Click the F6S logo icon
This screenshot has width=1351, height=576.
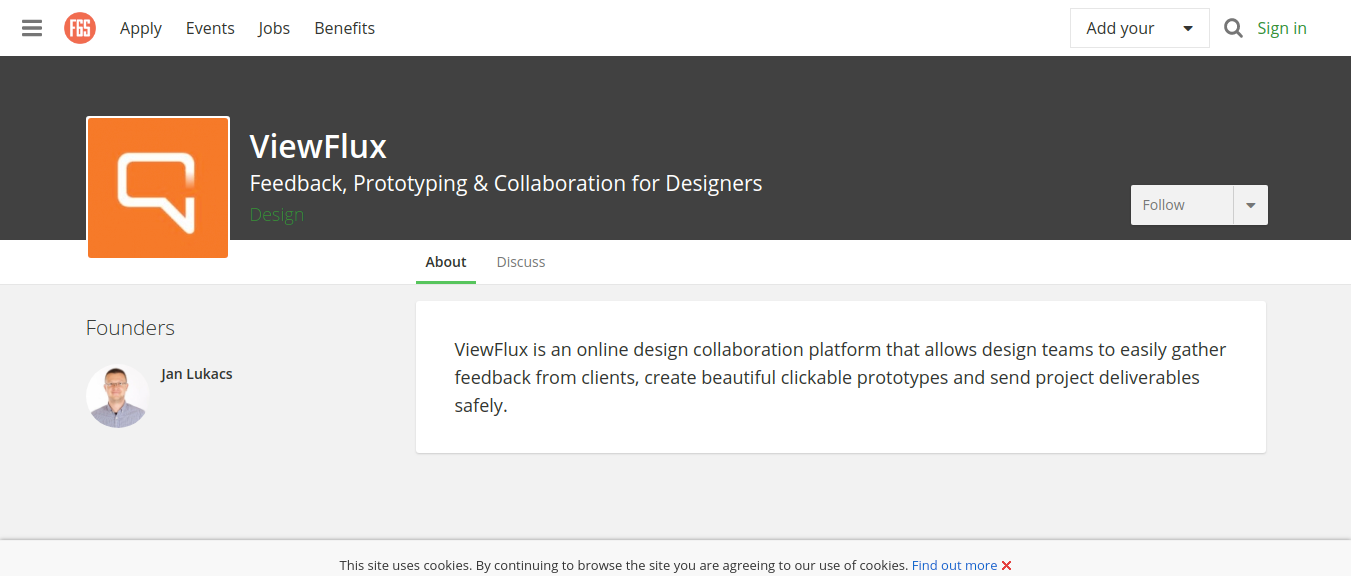click(x=80, y=28)
